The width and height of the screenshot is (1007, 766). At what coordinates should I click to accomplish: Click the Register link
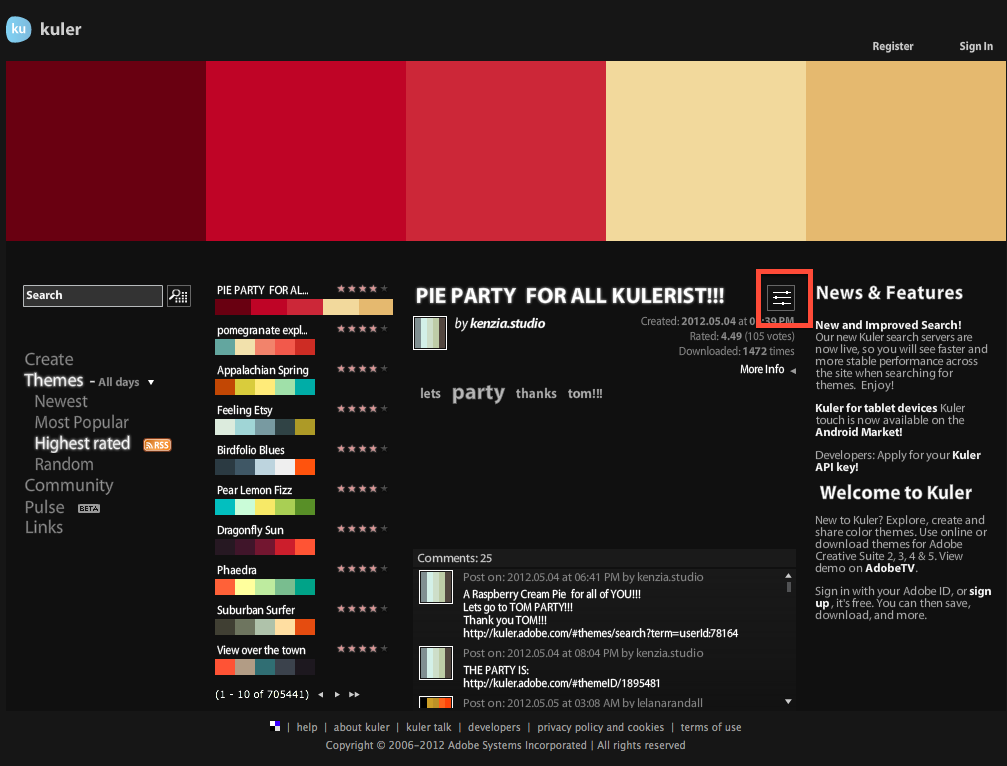(893, 46)
